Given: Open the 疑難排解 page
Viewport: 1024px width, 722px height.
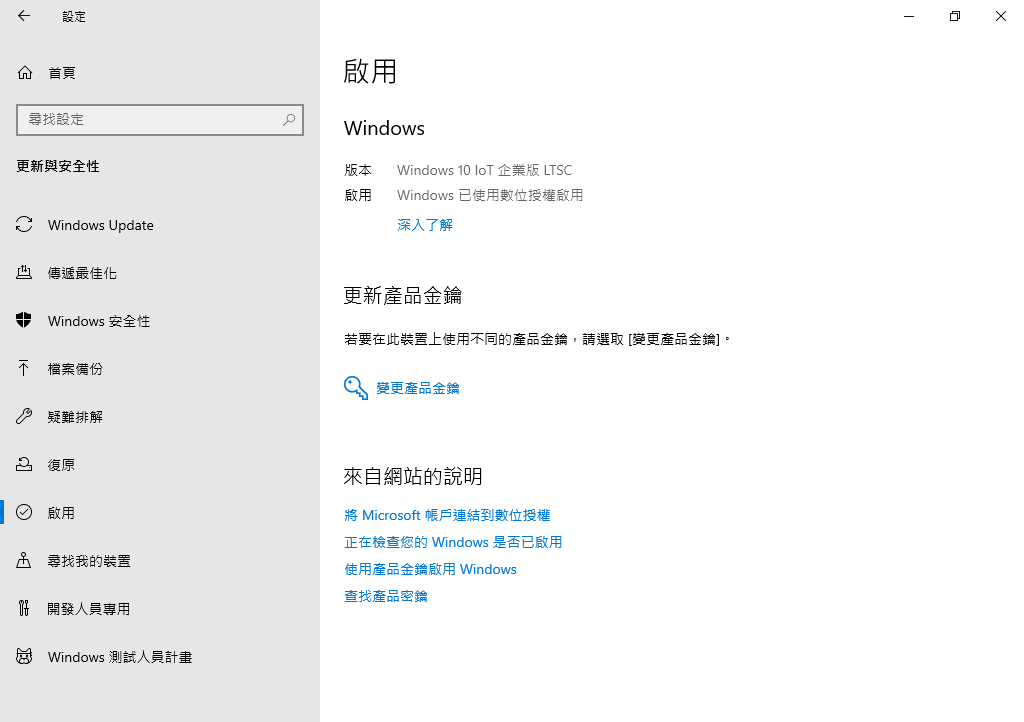Looking at the screenshot, I should pyautogui.click(x=160, y=416).
